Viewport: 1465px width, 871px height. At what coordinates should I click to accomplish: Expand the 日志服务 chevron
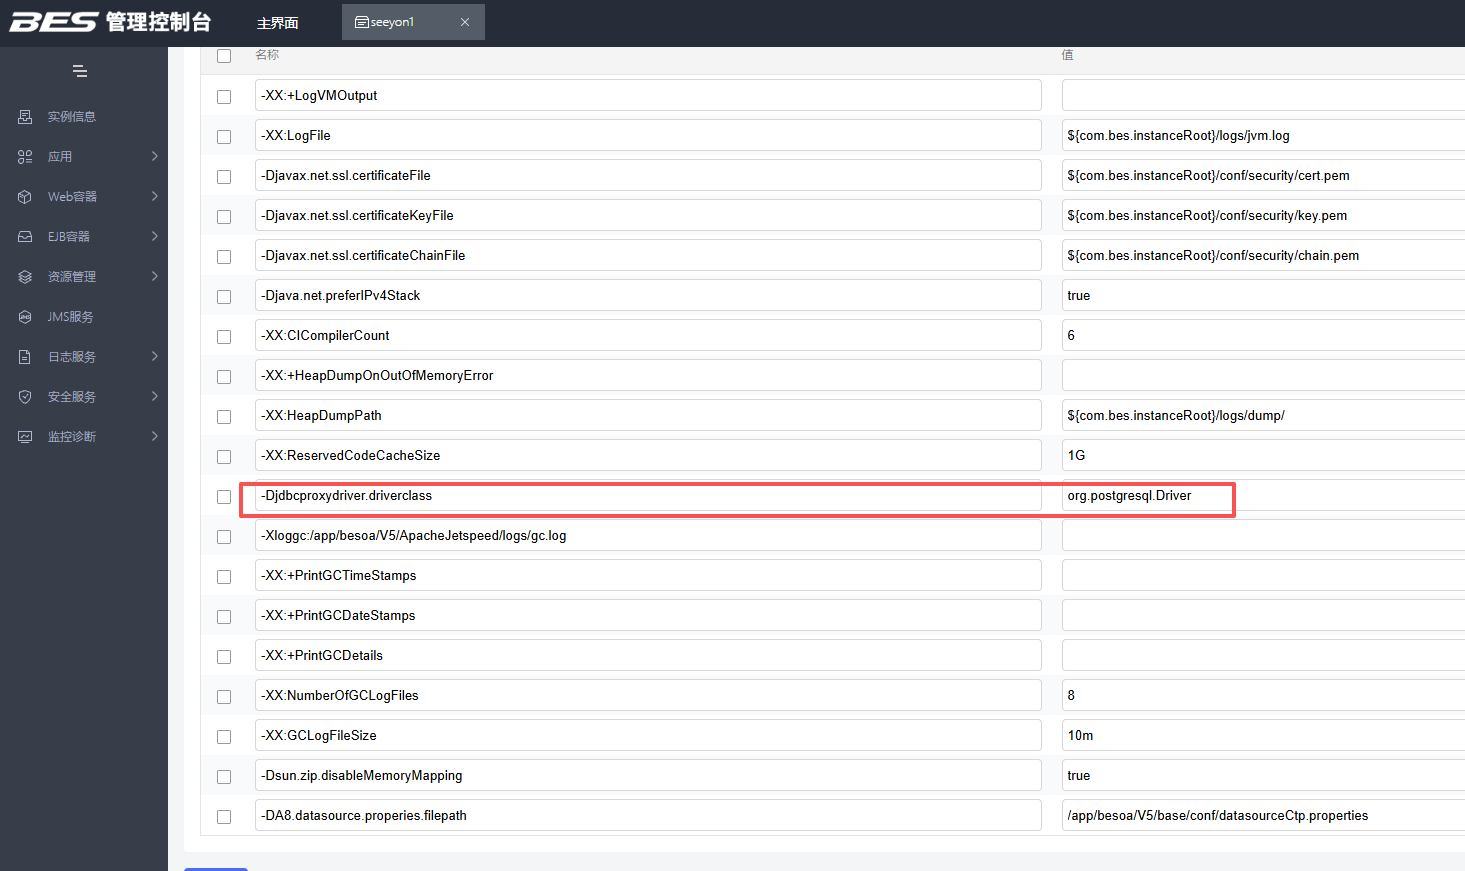click(x=155, y=356)
